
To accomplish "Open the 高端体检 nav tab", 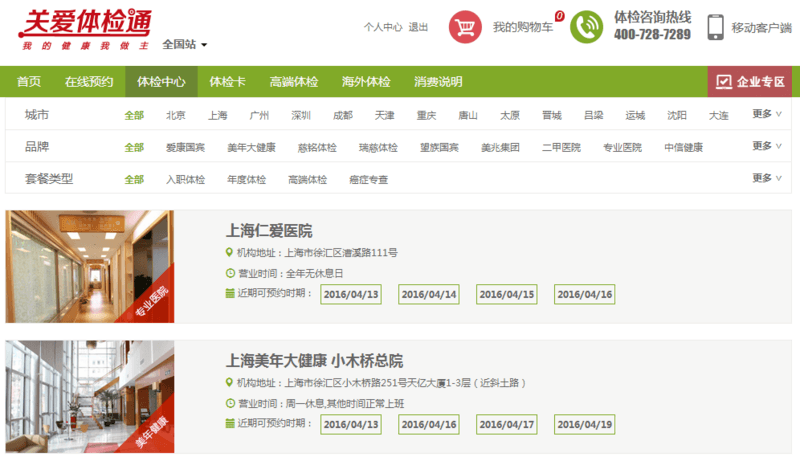I will [294, 82].
